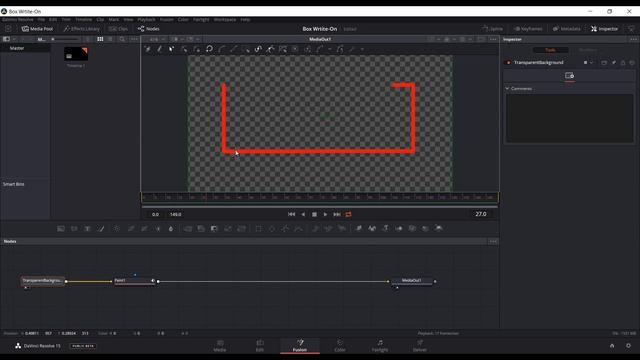Image resolution: width=640 pixels, height=360 pixels.
Task: Open the media pool options menu
Action: click(134, 39)
